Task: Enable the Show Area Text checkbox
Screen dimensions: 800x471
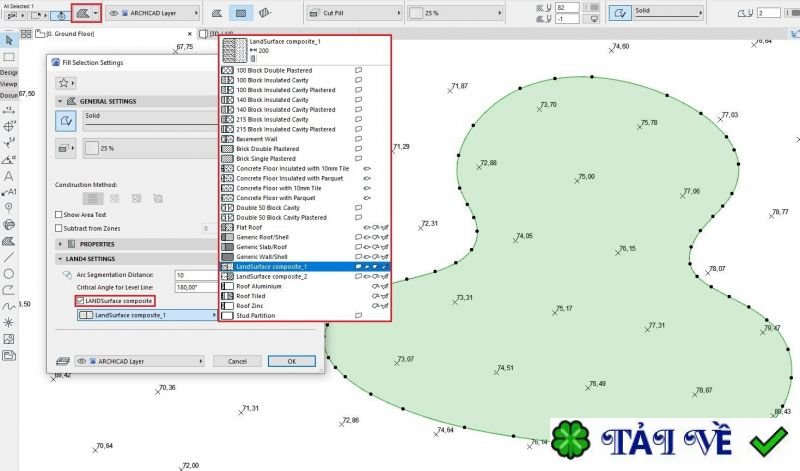Action: 58,214
